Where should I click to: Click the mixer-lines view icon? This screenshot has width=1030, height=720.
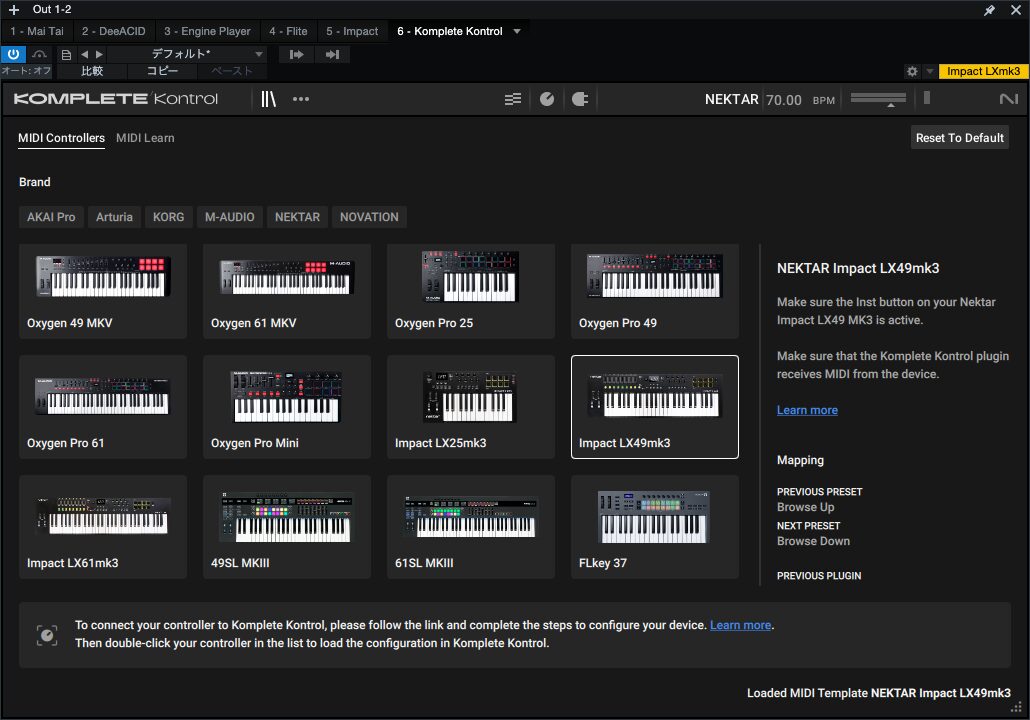(513, 99)
